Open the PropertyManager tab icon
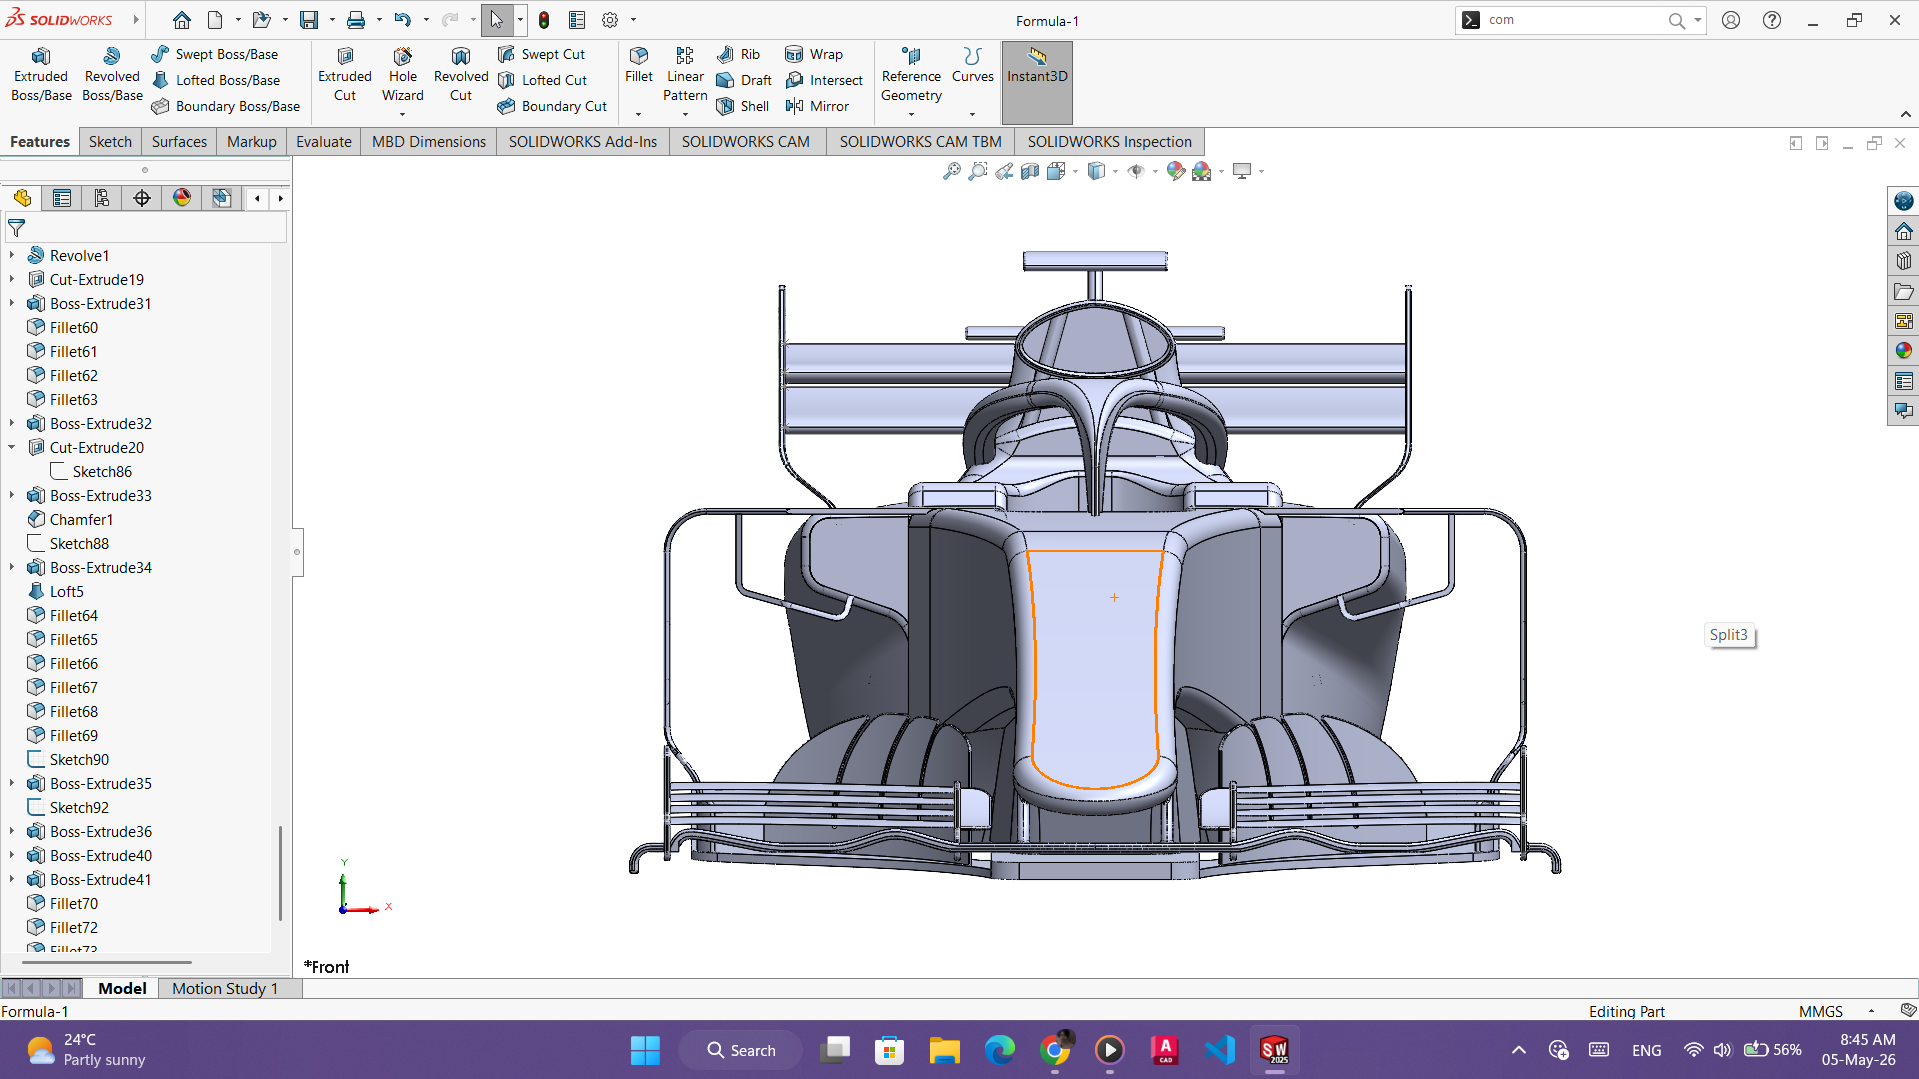The image size is (1919, 1079). click(62, 198)
